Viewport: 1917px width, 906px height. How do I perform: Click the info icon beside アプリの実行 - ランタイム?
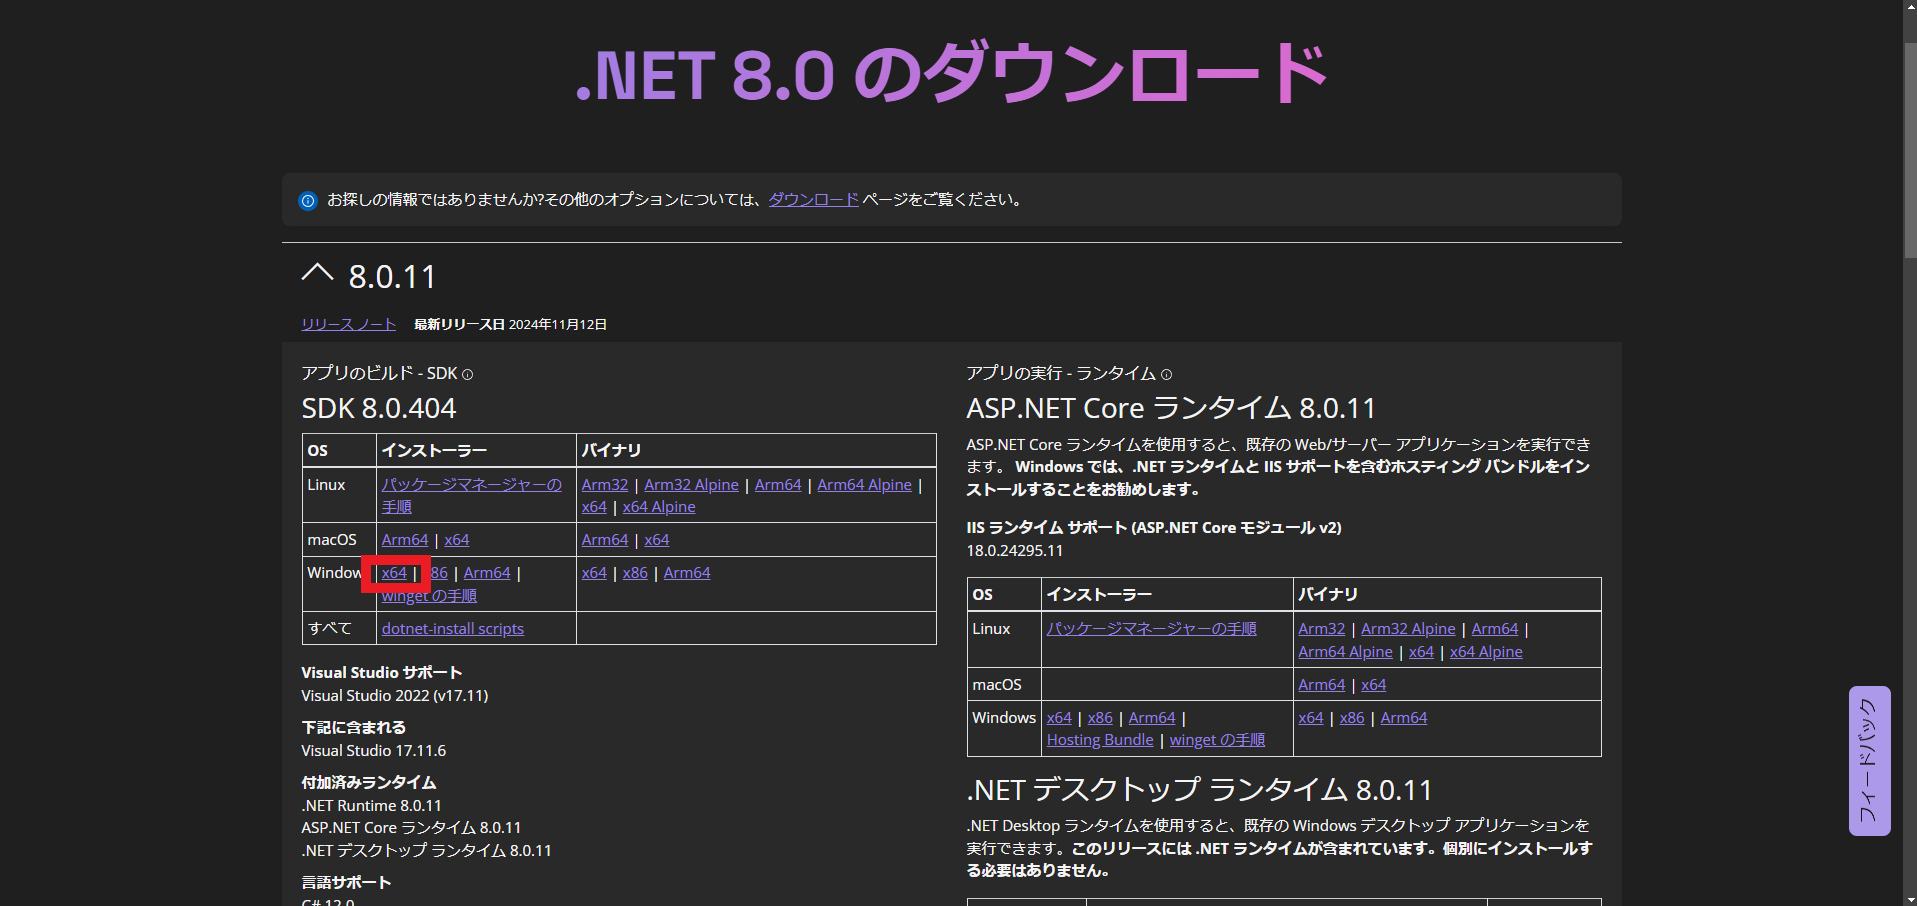tap(1166, 374)
